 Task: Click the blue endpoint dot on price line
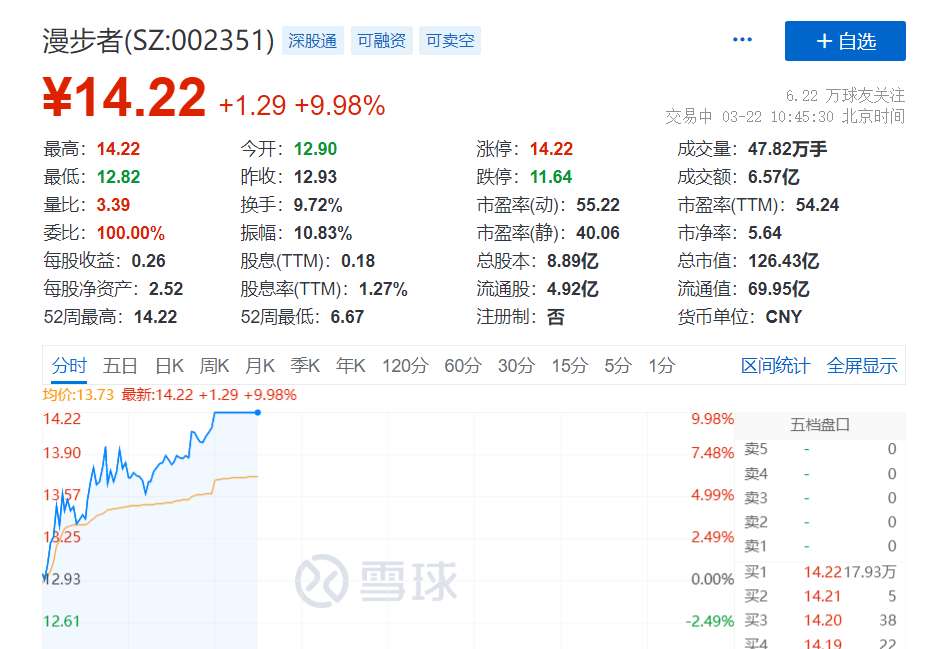[x=258, y=412]
